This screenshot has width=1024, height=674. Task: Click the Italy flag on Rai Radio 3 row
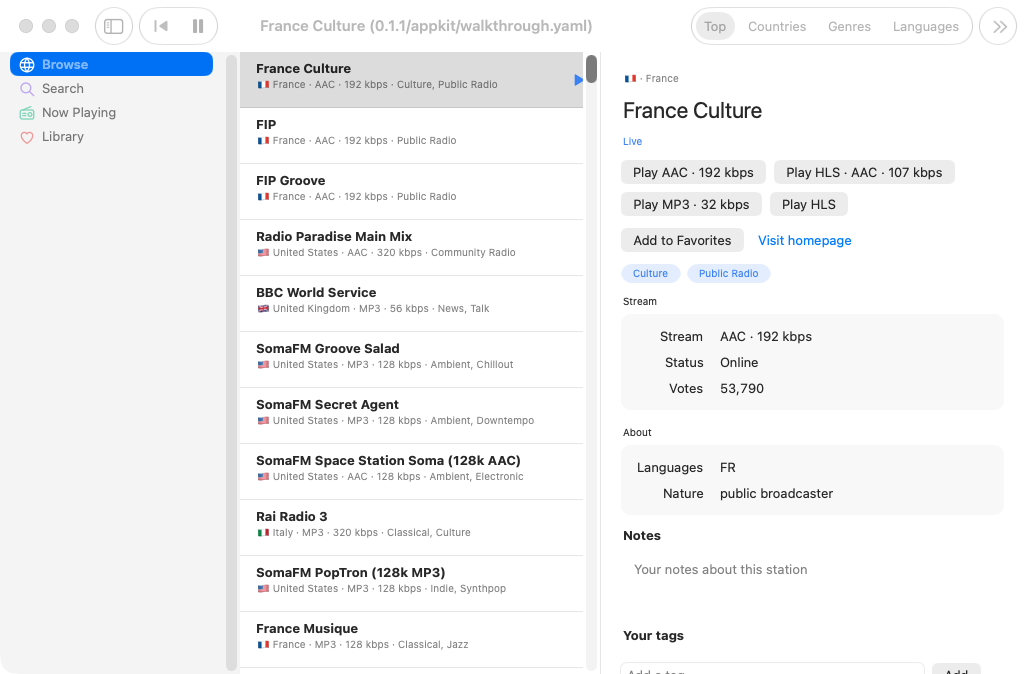(x=263, y=533)
